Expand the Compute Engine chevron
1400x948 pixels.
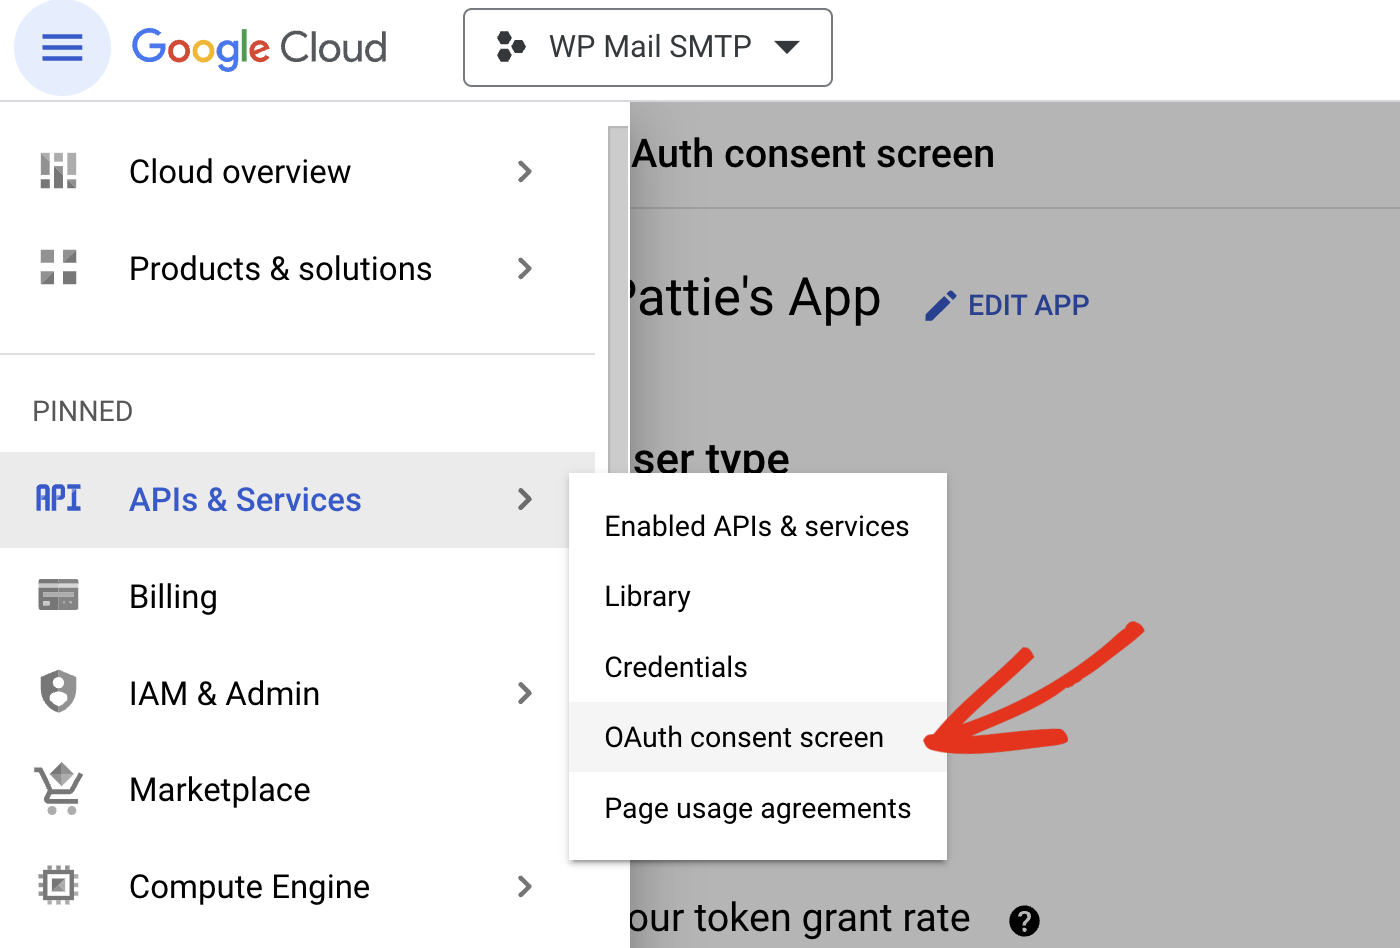tap(525, 886)
